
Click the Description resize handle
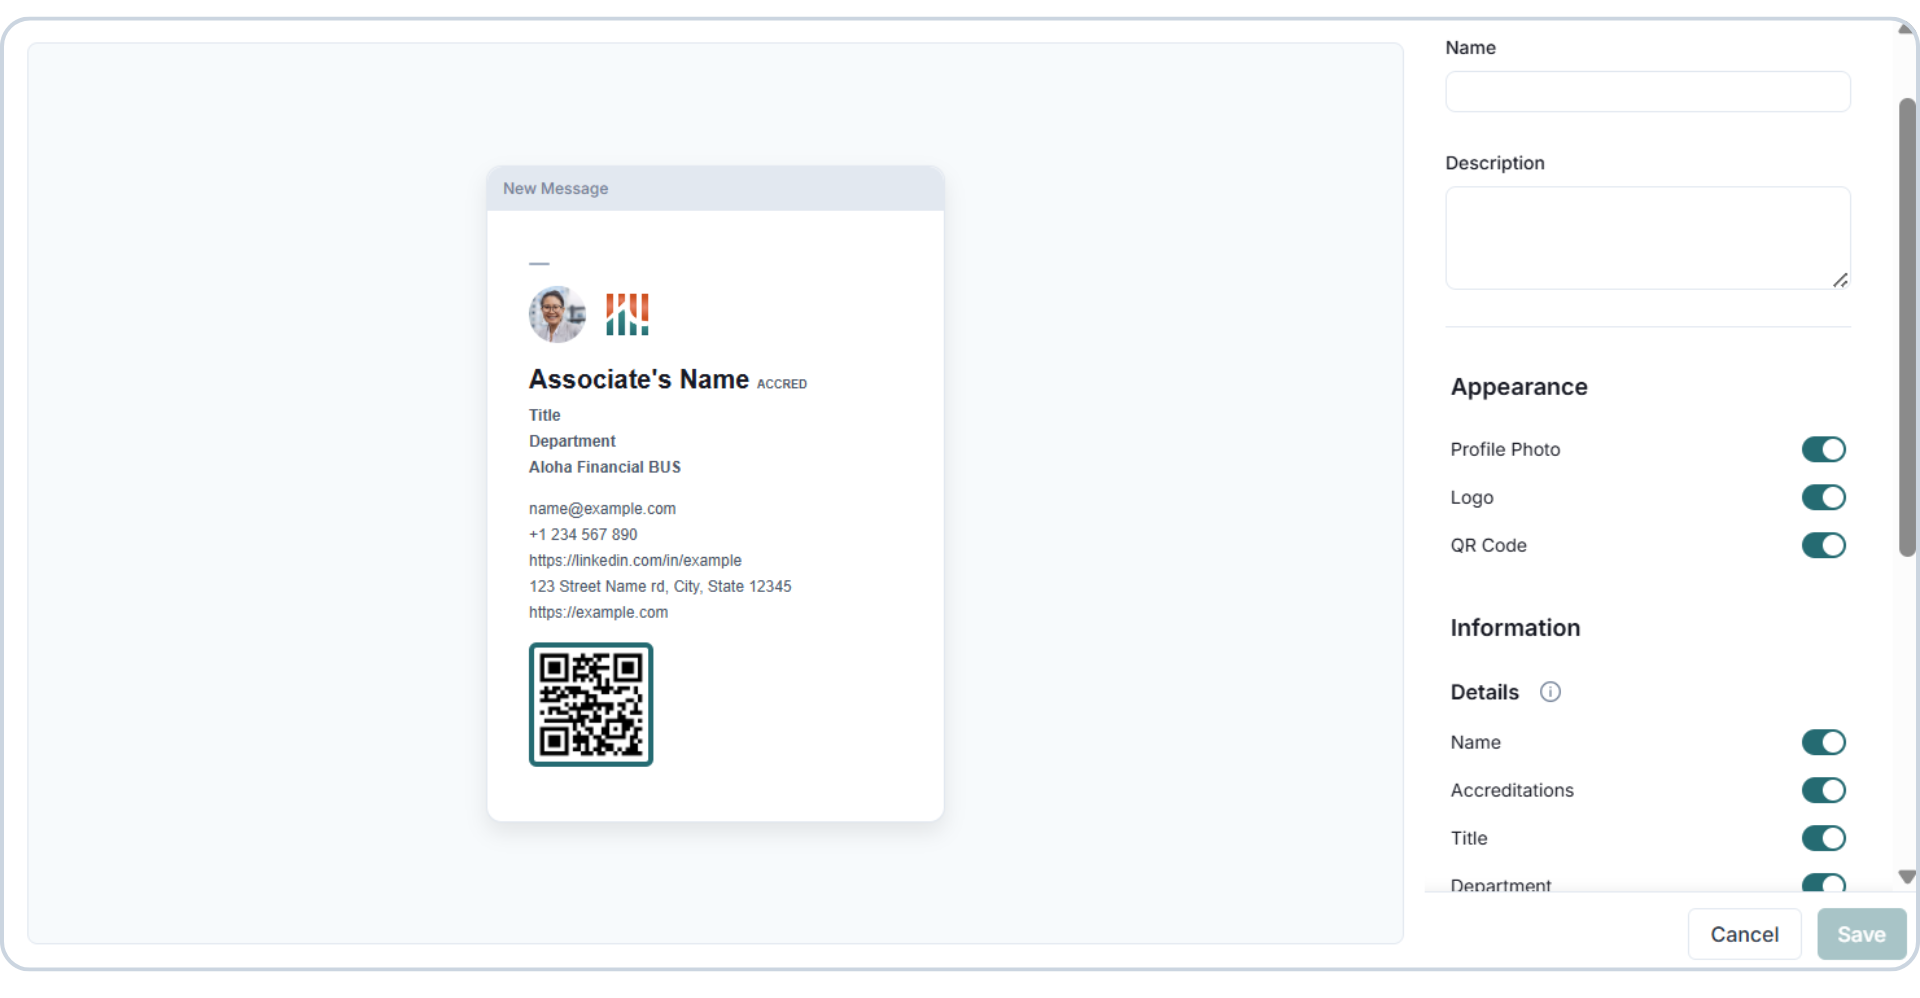click(x=1840, y=280)
